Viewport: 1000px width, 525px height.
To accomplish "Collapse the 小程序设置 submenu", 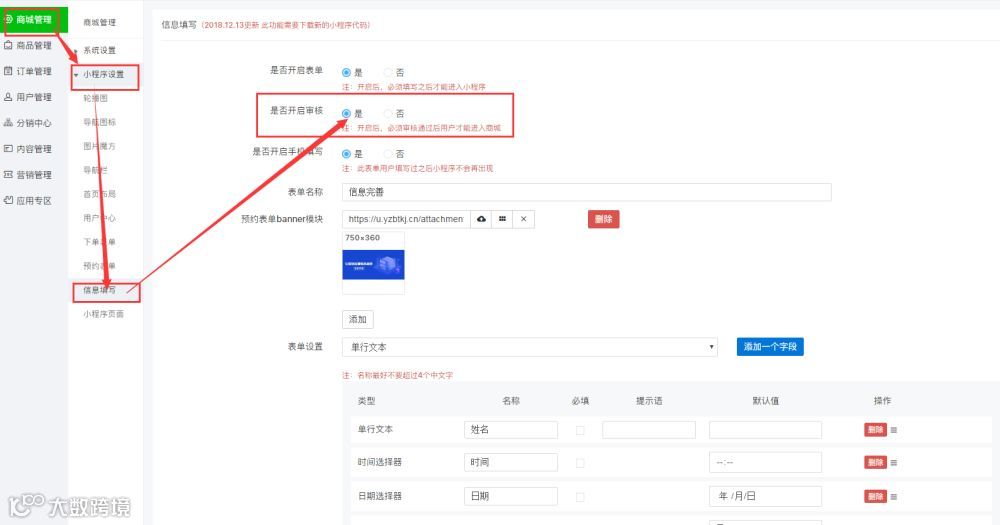I will click(104, 74).
